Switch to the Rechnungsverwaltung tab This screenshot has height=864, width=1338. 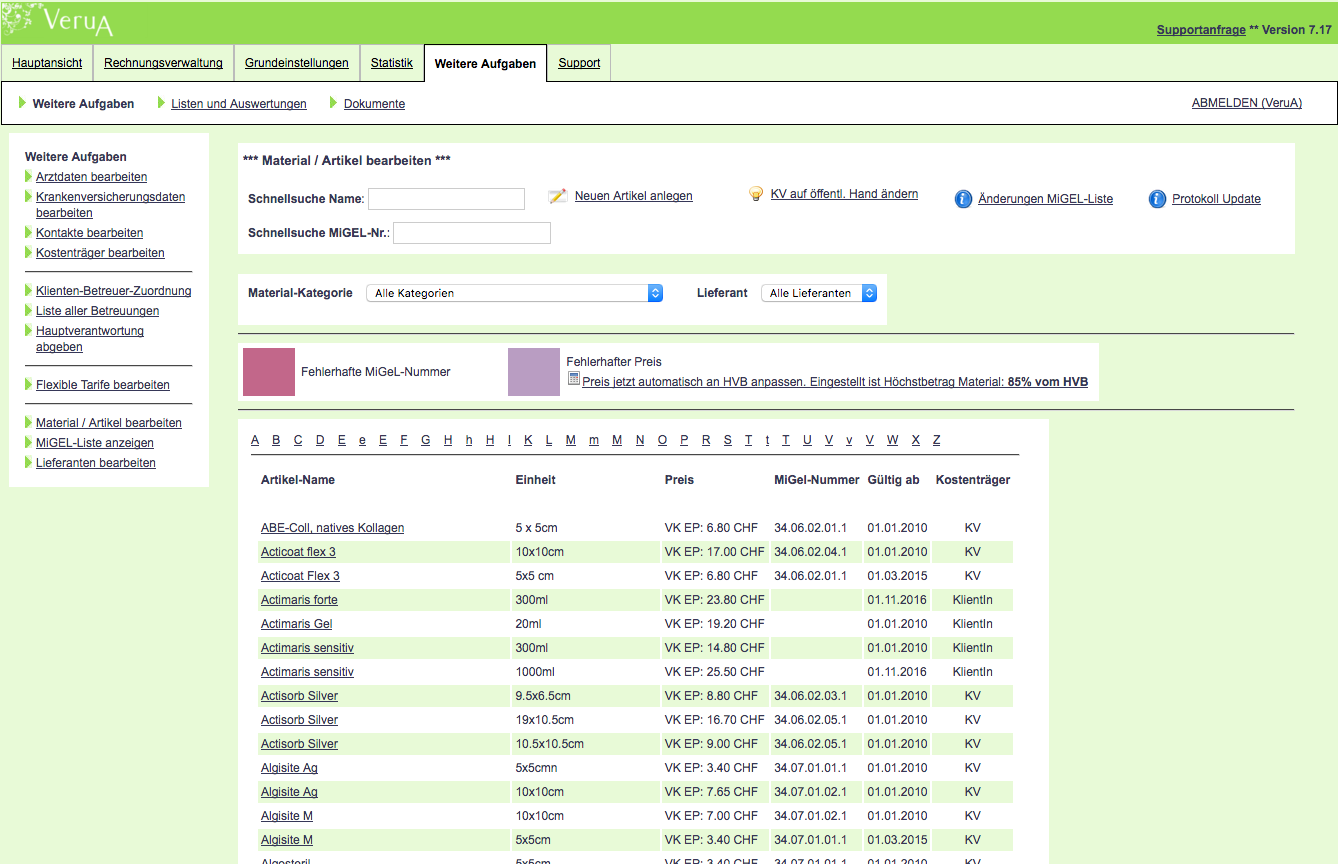[x=163, y=63]
